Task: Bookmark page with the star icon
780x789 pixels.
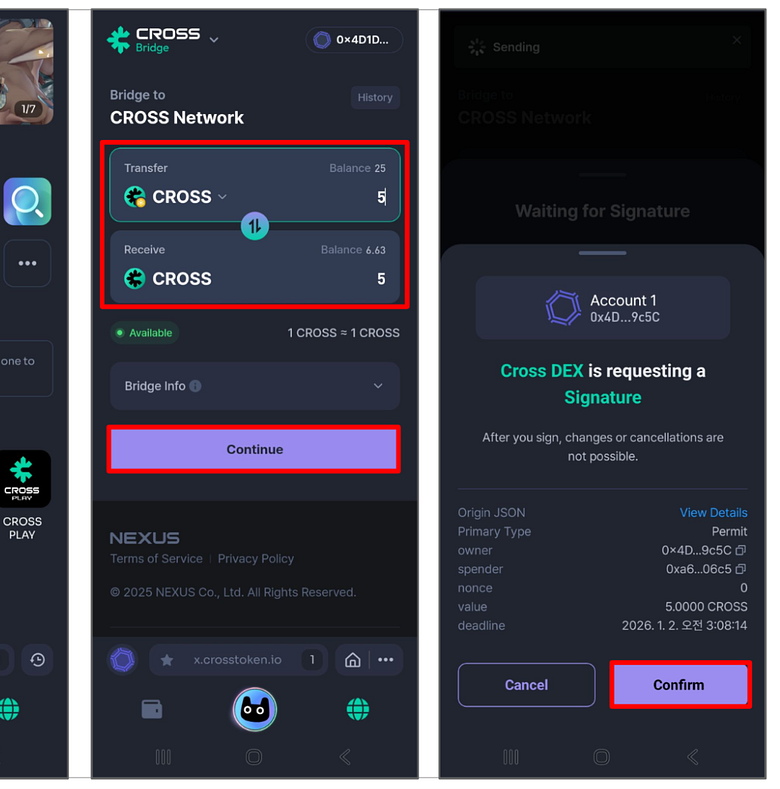Action: 167,660
